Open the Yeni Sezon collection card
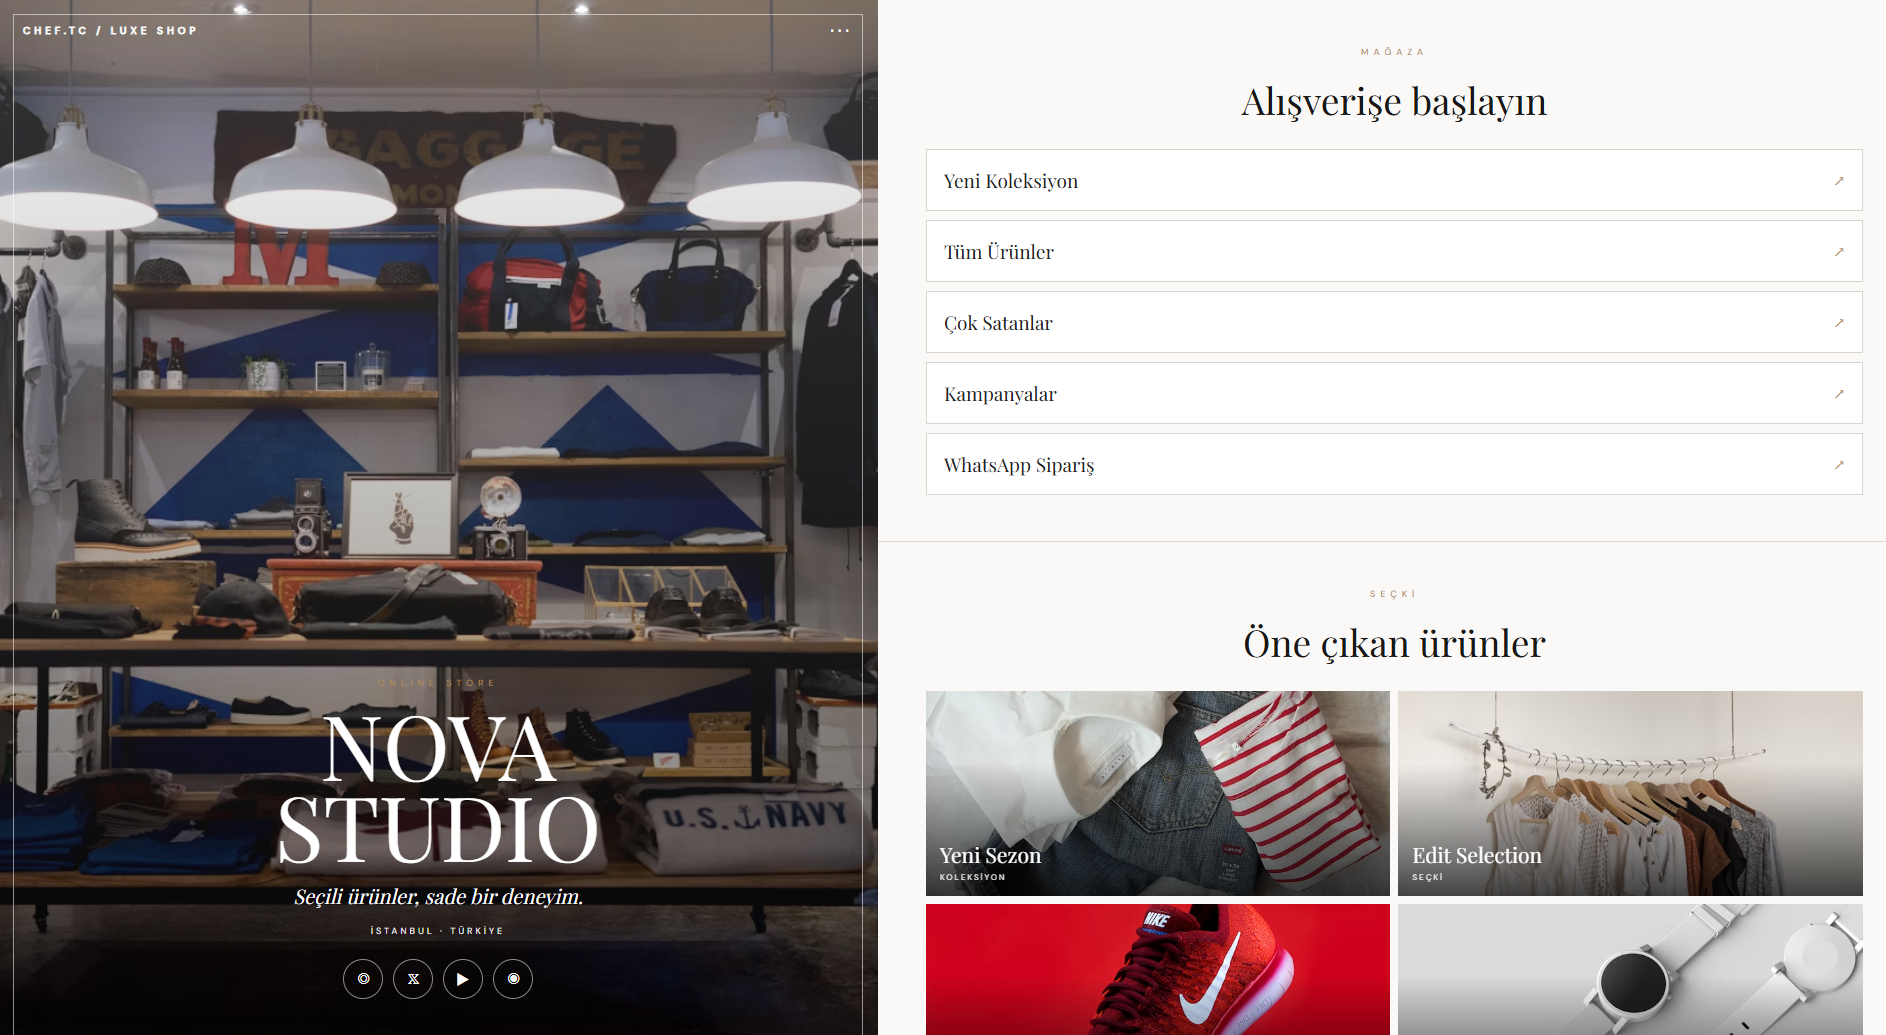Screen dimensions: 1886x1035 [1158, 793]
